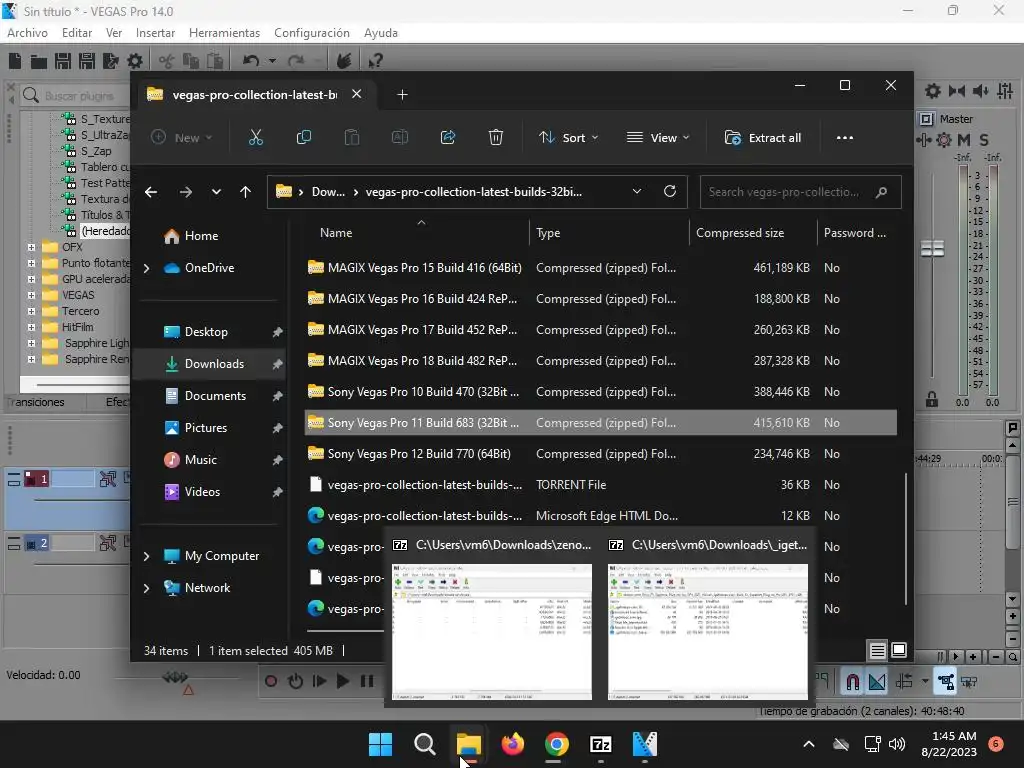Select Downloads in navigation pane
Viewport: 1024px width, 768px height.
coord(210,364)
